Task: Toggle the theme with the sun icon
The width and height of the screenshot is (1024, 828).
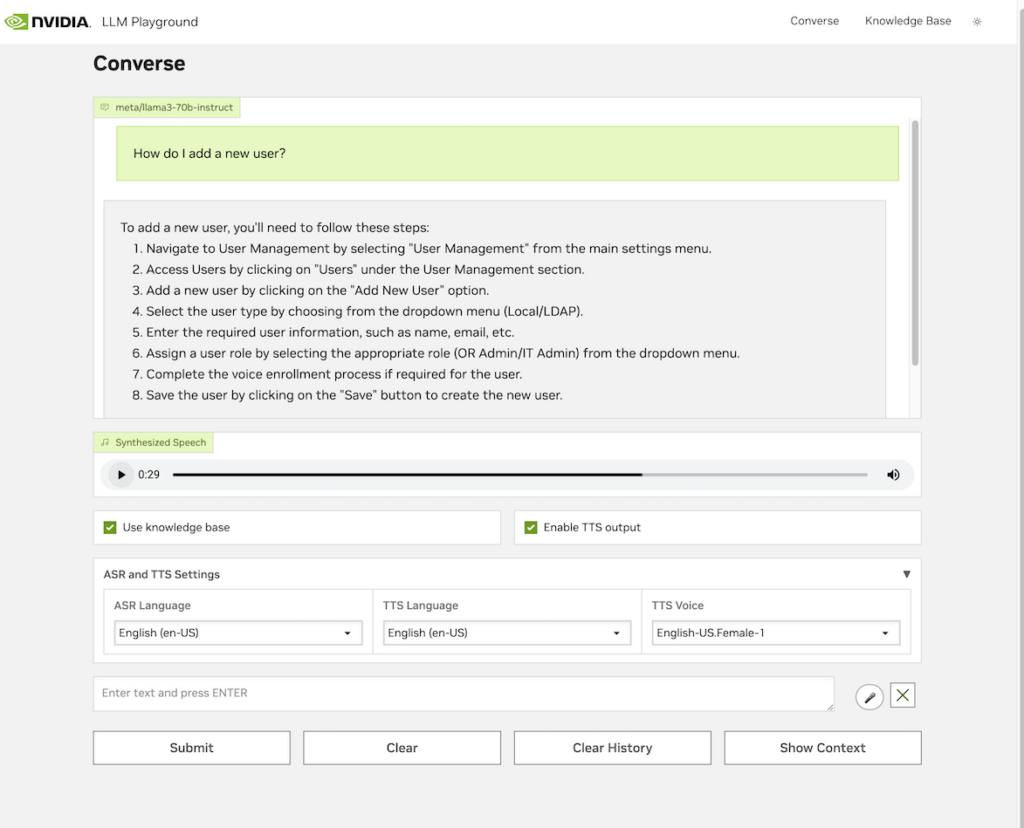Action: point(976,21)
